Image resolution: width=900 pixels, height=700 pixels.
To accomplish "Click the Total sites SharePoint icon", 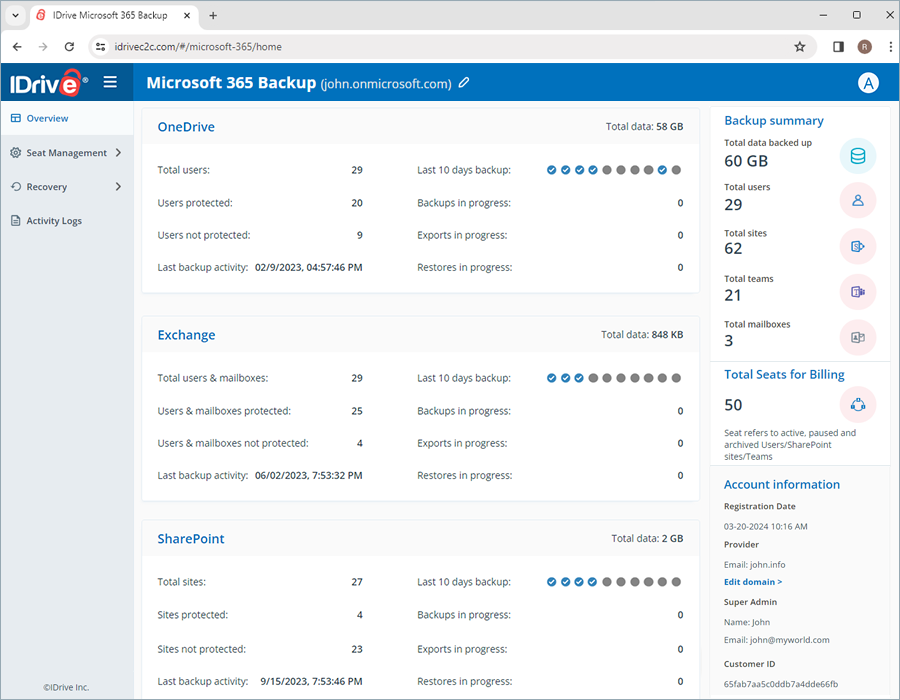I will point(858,246).
